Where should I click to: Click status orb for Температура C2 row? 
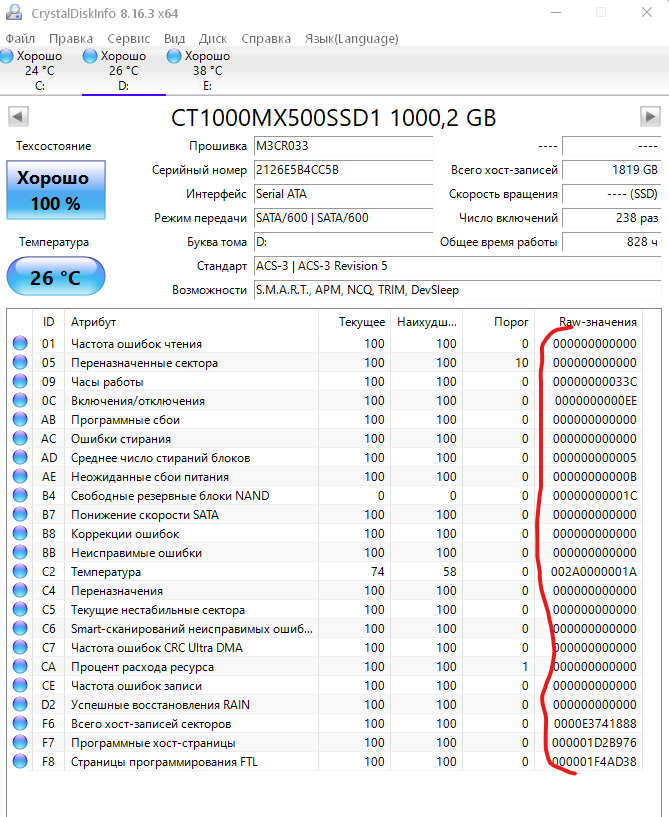[20, 572]
